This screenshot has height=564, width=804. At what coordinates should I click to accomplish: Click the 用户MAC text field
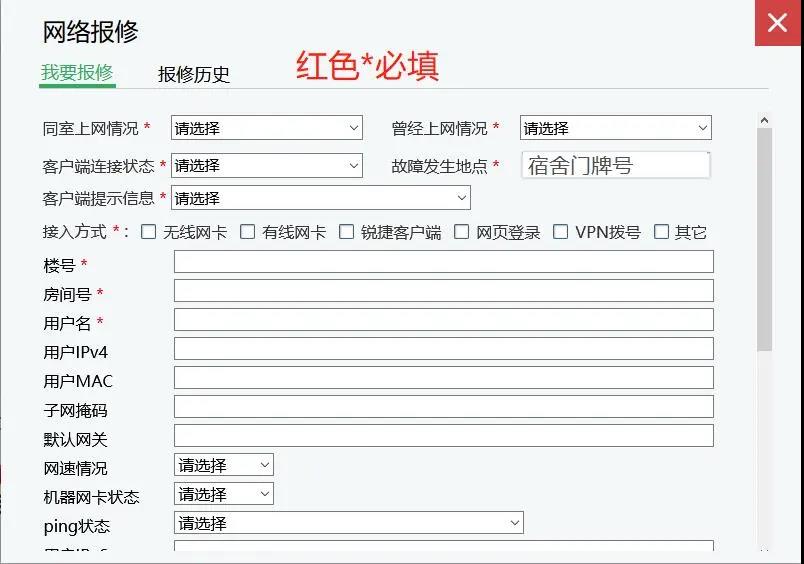coord(443,378)
